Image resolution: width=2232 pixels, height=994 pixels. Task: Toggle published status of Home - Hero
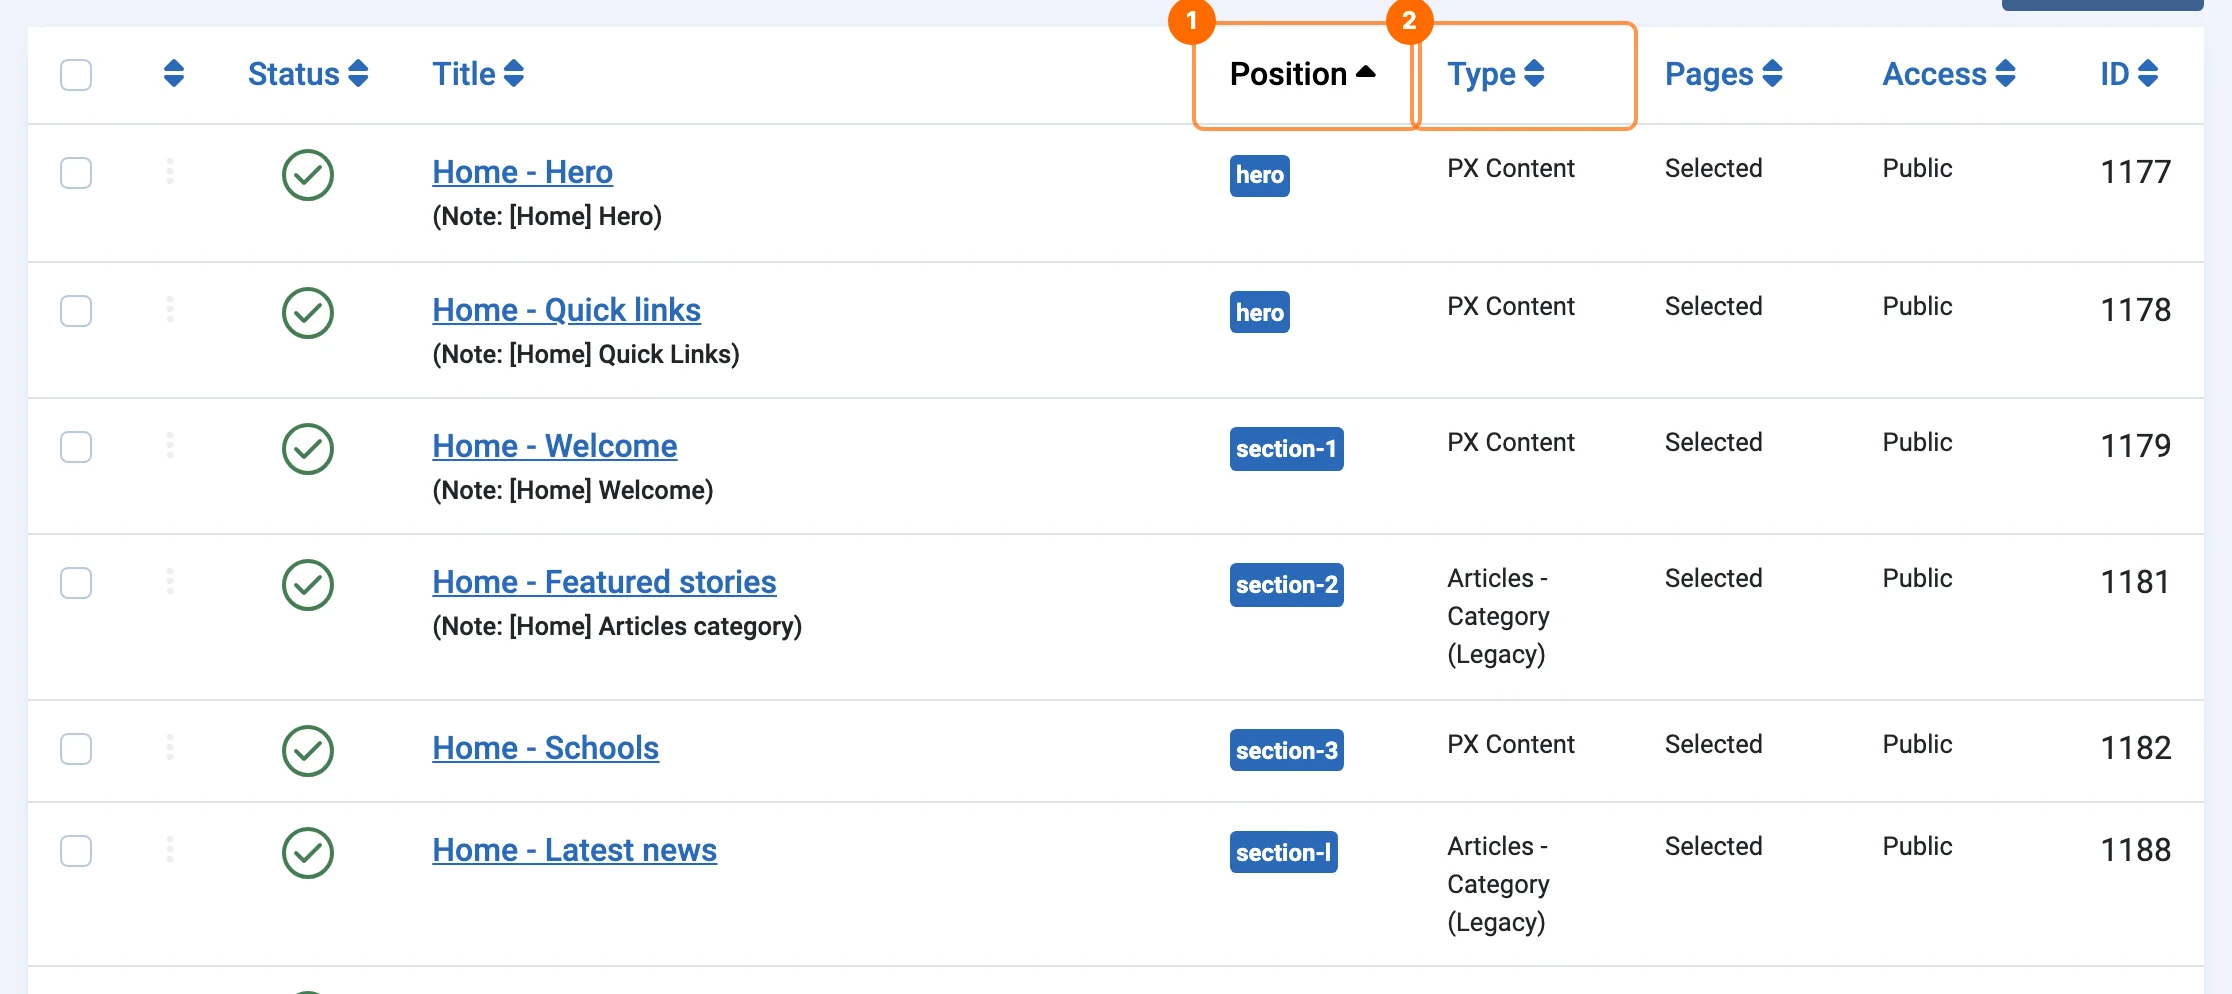[308, 175]
